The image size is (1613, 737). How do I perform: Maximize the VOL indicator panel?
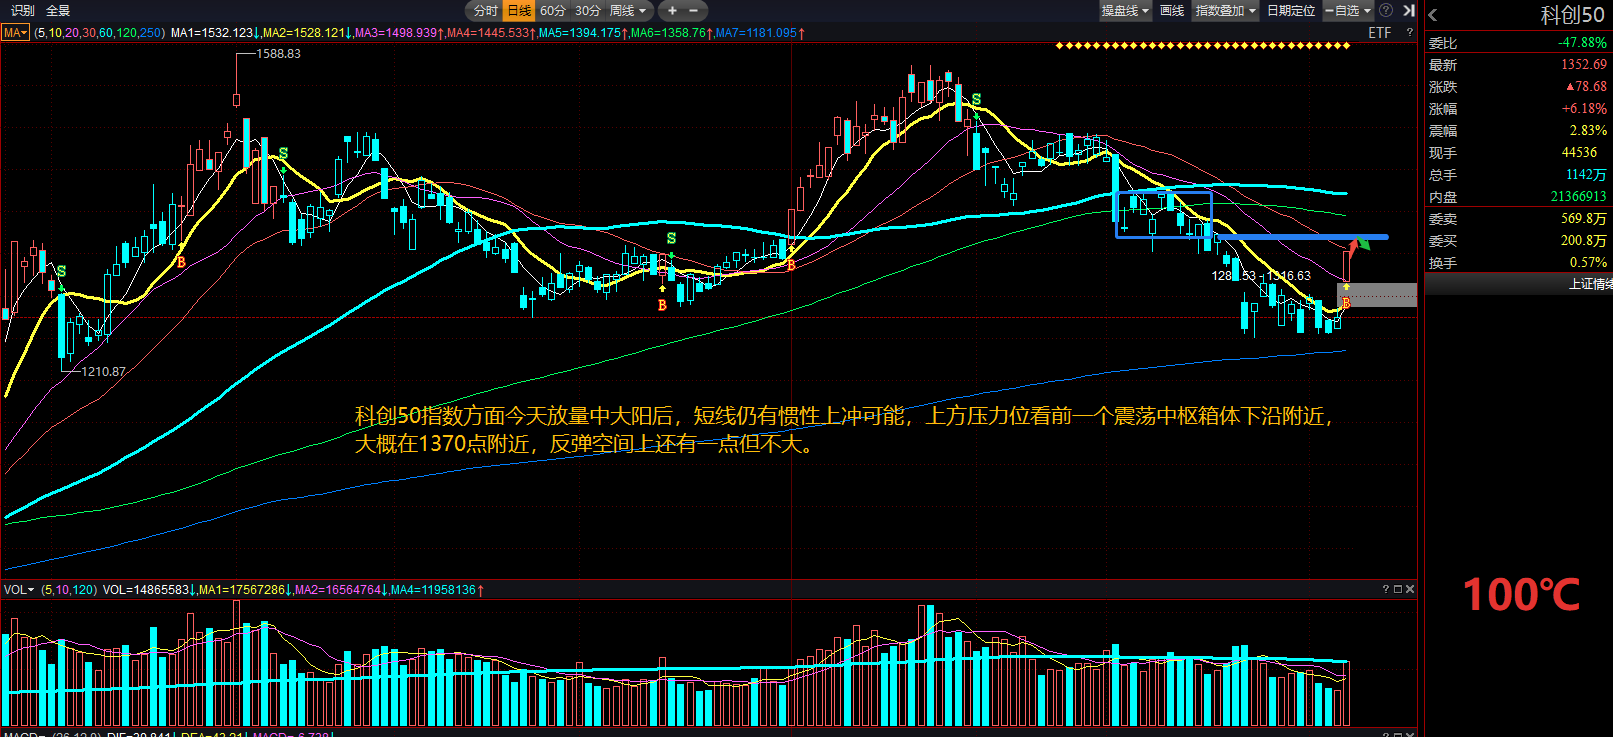(x=1398, y=589)
